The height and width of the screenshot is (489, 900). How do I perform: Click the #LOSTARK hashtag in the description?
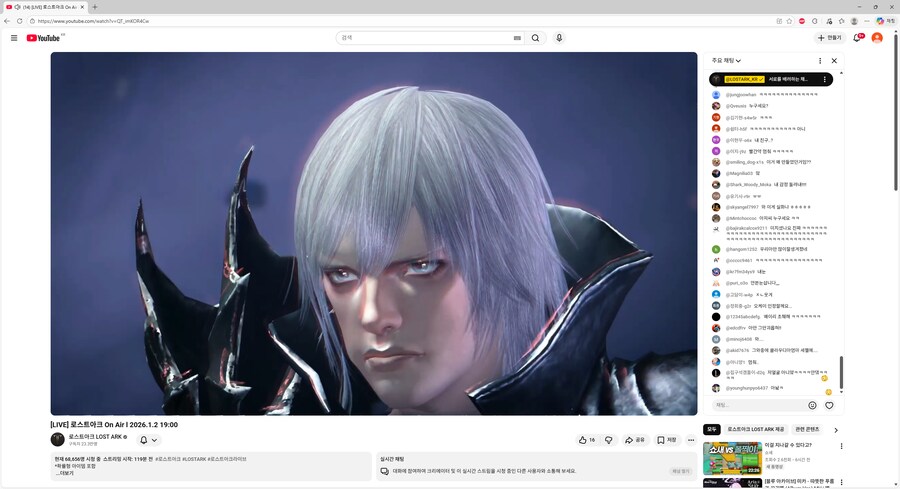tap(194, 459)
